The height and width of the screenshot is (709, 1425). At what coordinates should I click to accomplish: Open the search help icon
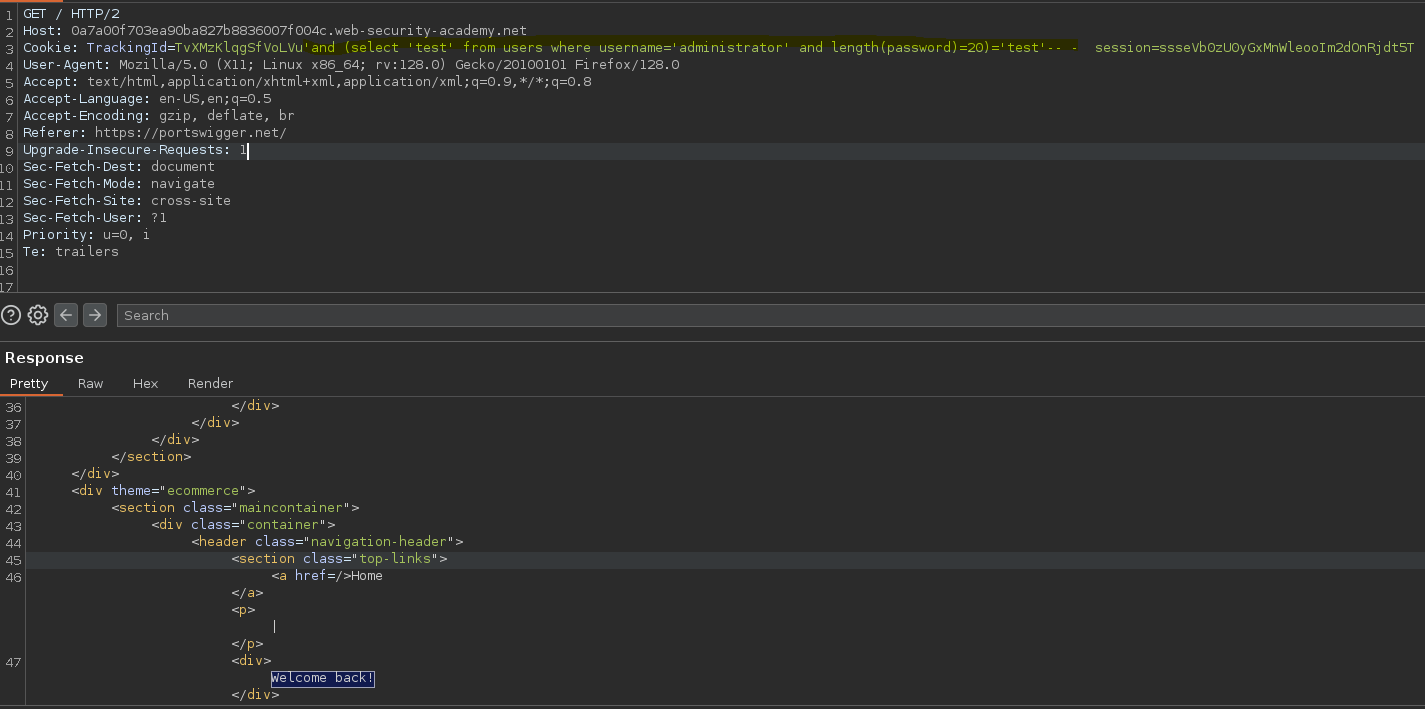pos(11,315)
